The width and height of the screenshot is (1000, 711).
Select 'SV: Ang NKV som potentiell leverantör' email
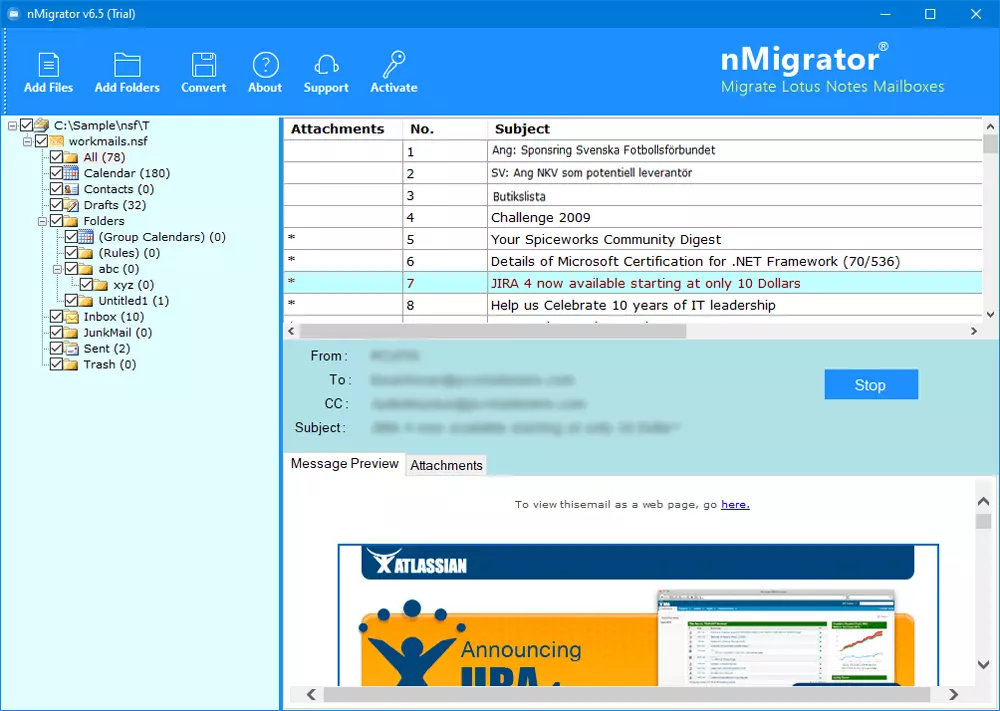pos(633,173)
